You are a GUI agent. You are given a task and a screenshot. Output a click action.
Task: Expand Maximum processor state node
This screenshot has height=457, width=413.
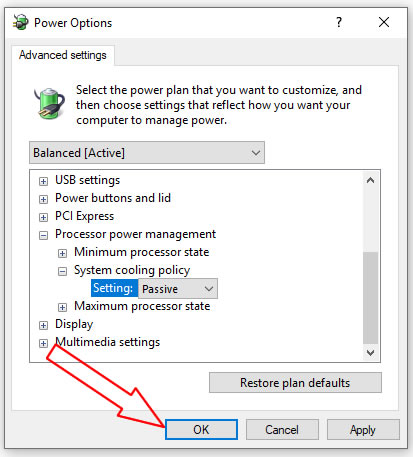point(62,307)
